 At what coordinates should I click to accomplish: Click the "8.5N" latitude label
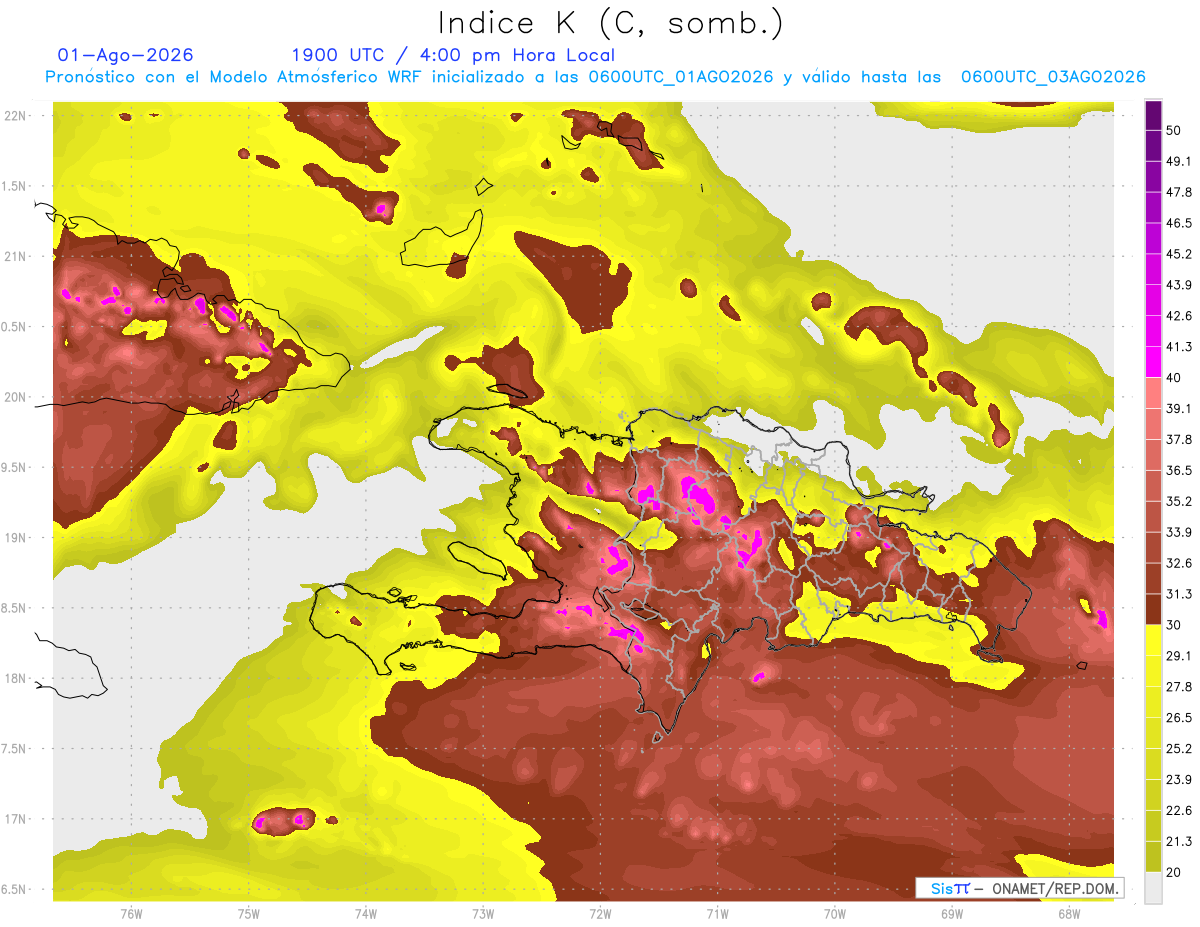(x=14, y=608)
